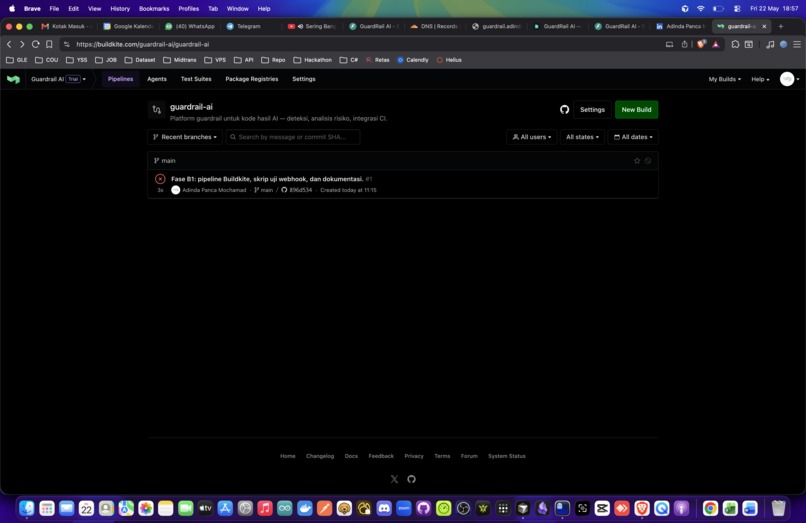Screen dimensions: 806x523
Task: Go forward in browser history
Action: click(x=22, y=44)
